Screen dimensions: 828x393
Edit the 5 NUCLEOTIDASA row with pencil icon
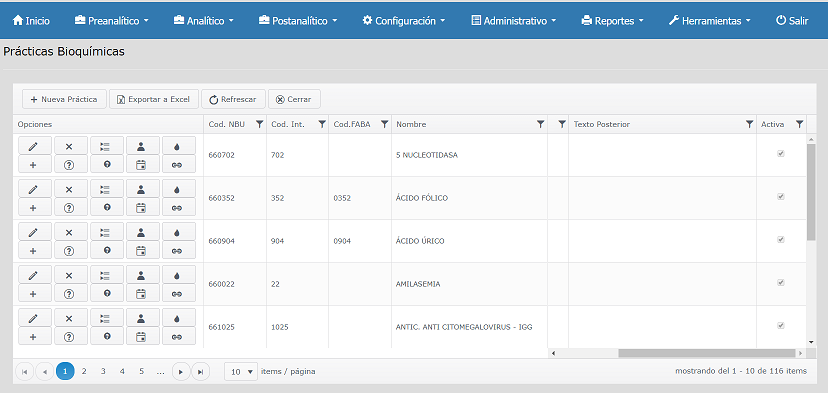coord(35,146)
